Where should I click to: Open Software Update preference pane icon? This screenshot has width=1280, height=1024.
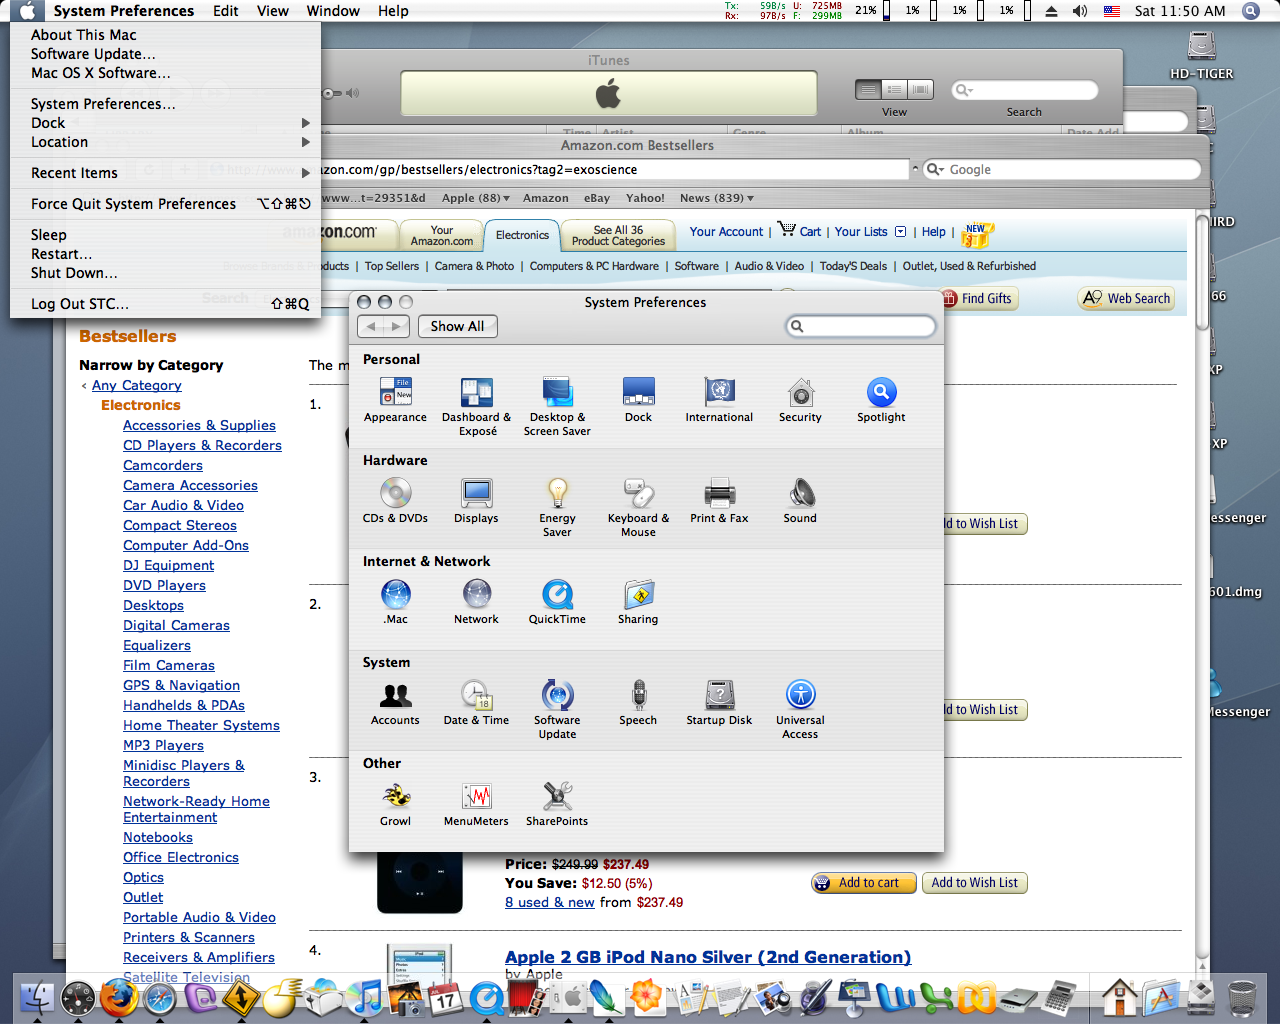(557, 709)
